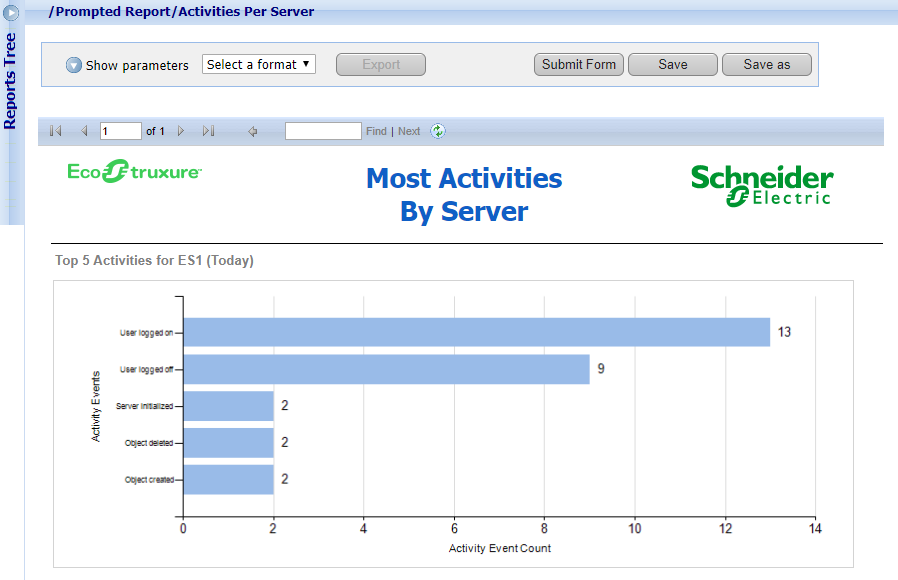Click the User logged off axis label

[146, 369]
